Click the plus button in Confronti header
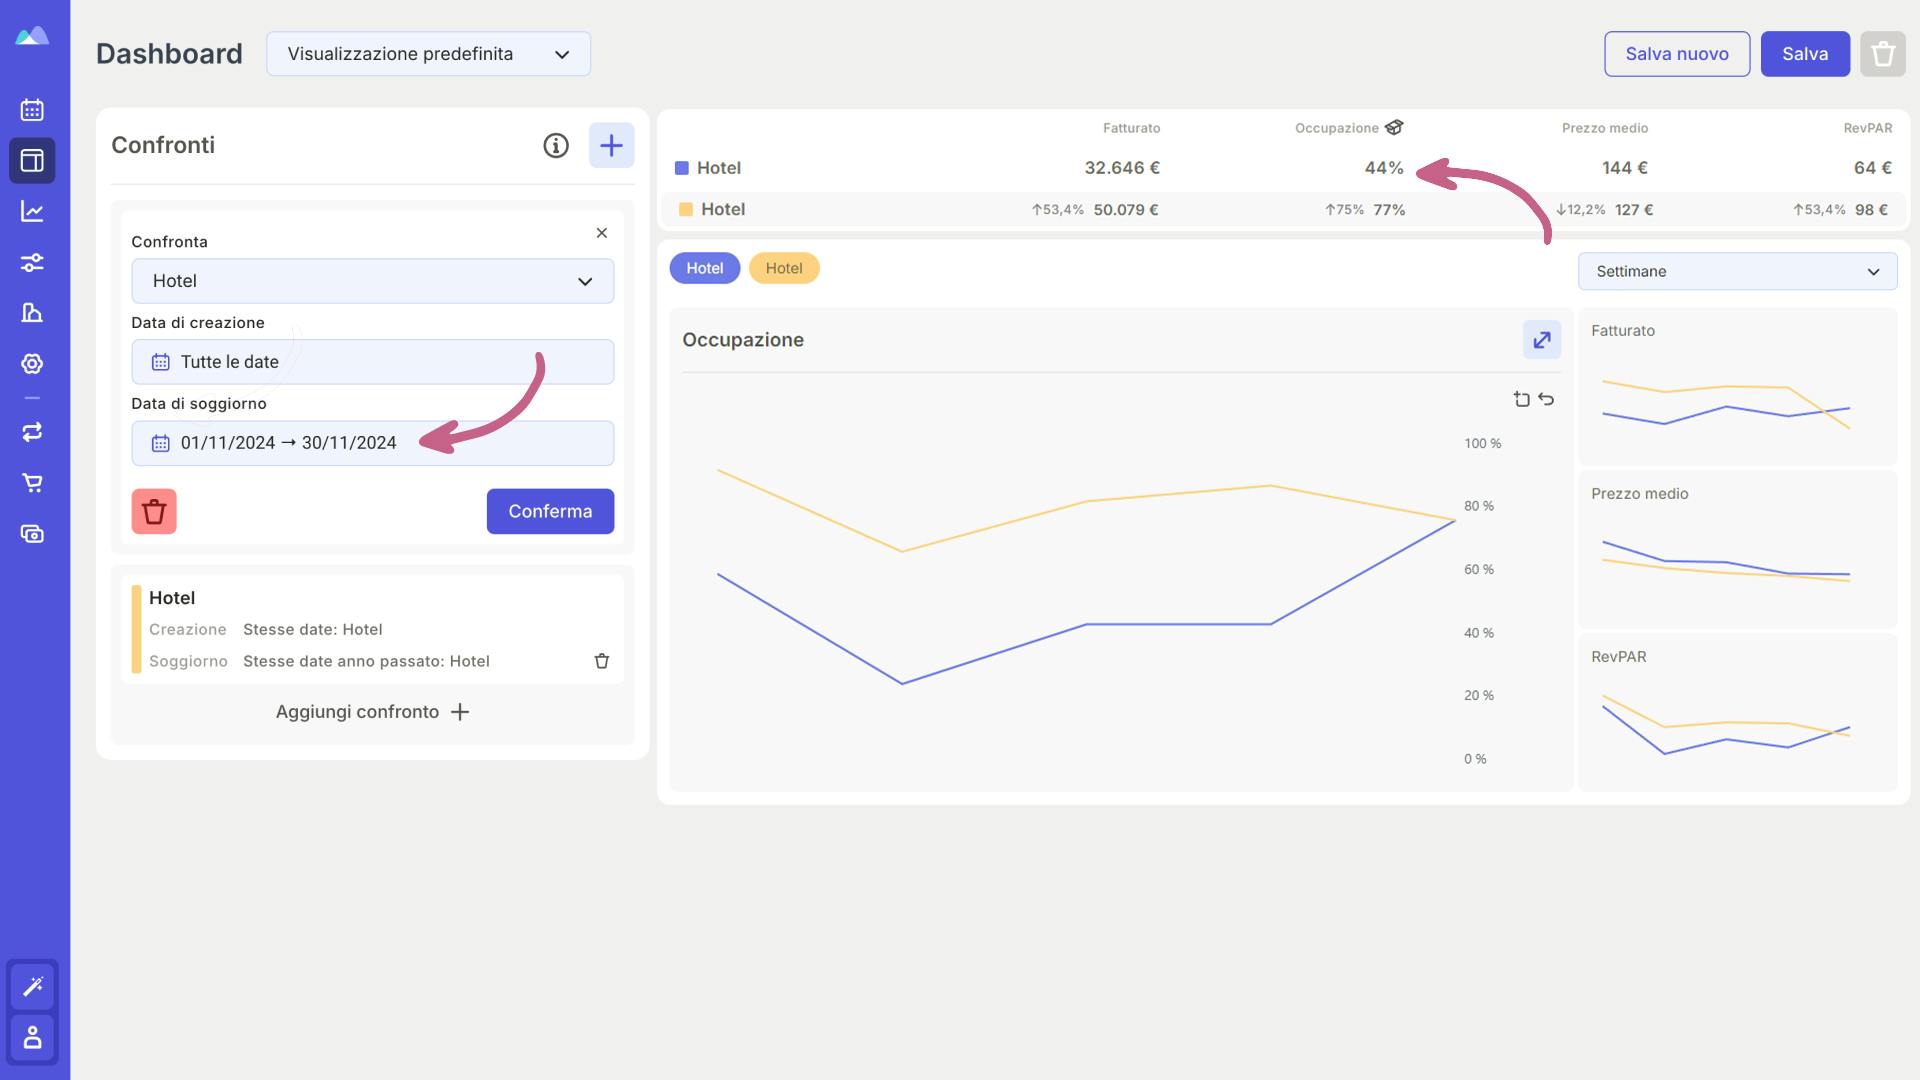The height and width of the screenshot is (1080, 1920). pos(611,145)
